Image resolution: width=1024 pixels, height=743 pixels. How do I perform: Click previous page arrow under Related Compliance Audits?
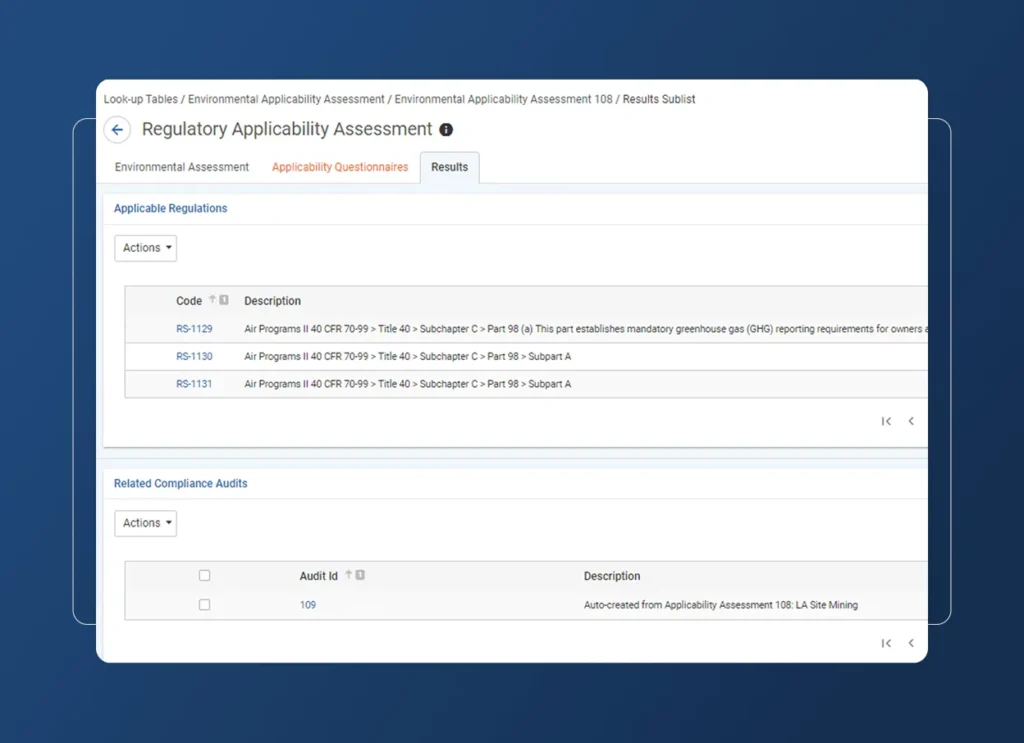[911, 643]
